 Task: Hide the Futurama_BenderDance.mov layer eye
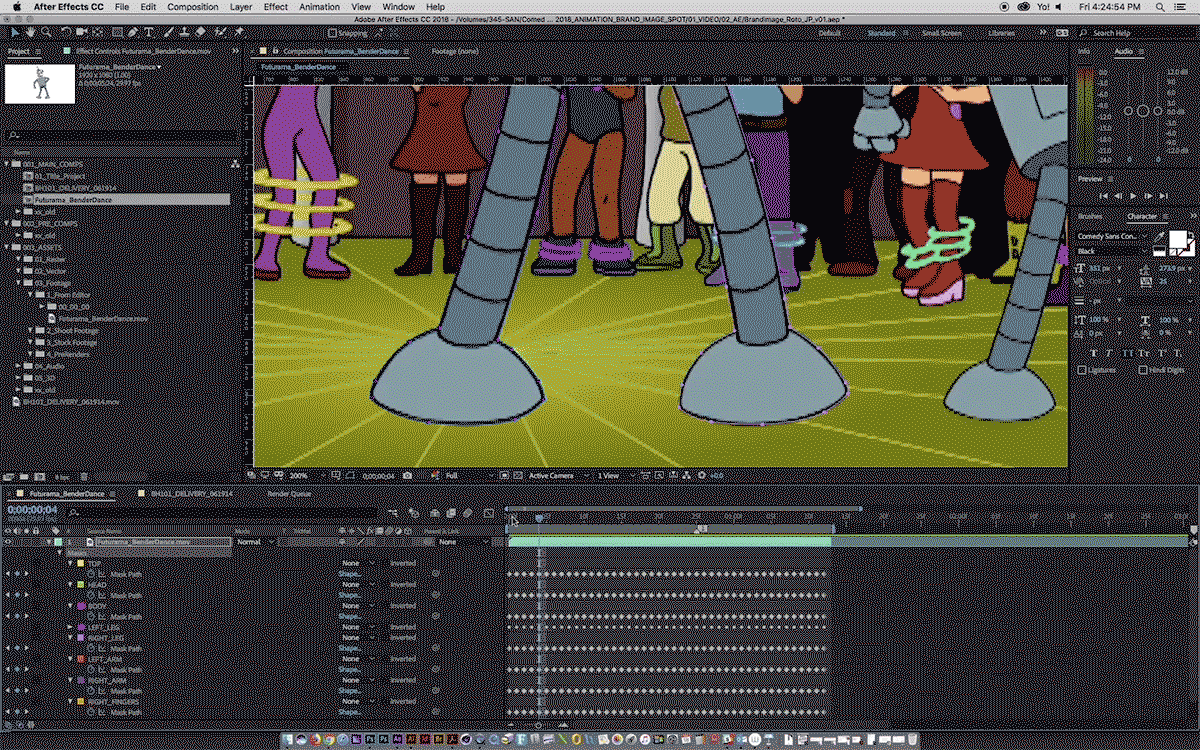coord(8,541)
